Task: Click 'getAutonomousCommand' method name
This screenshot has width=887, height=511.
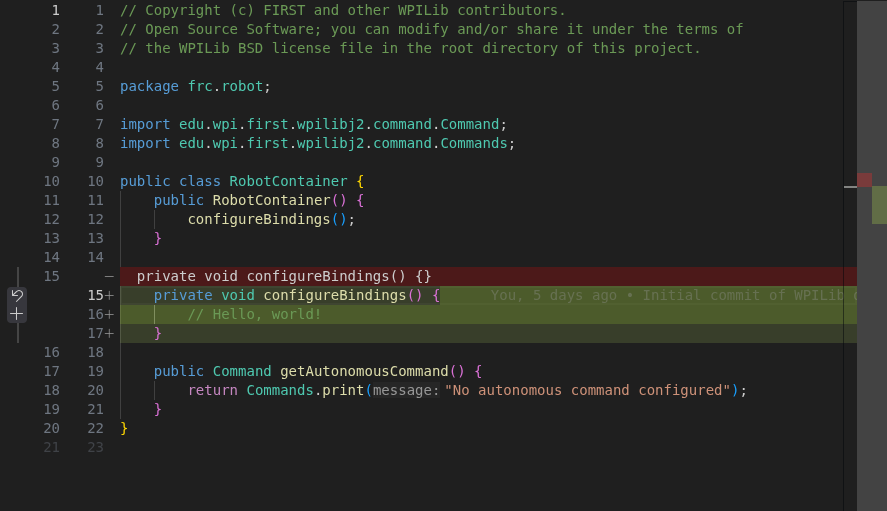Action: point(364,371)
